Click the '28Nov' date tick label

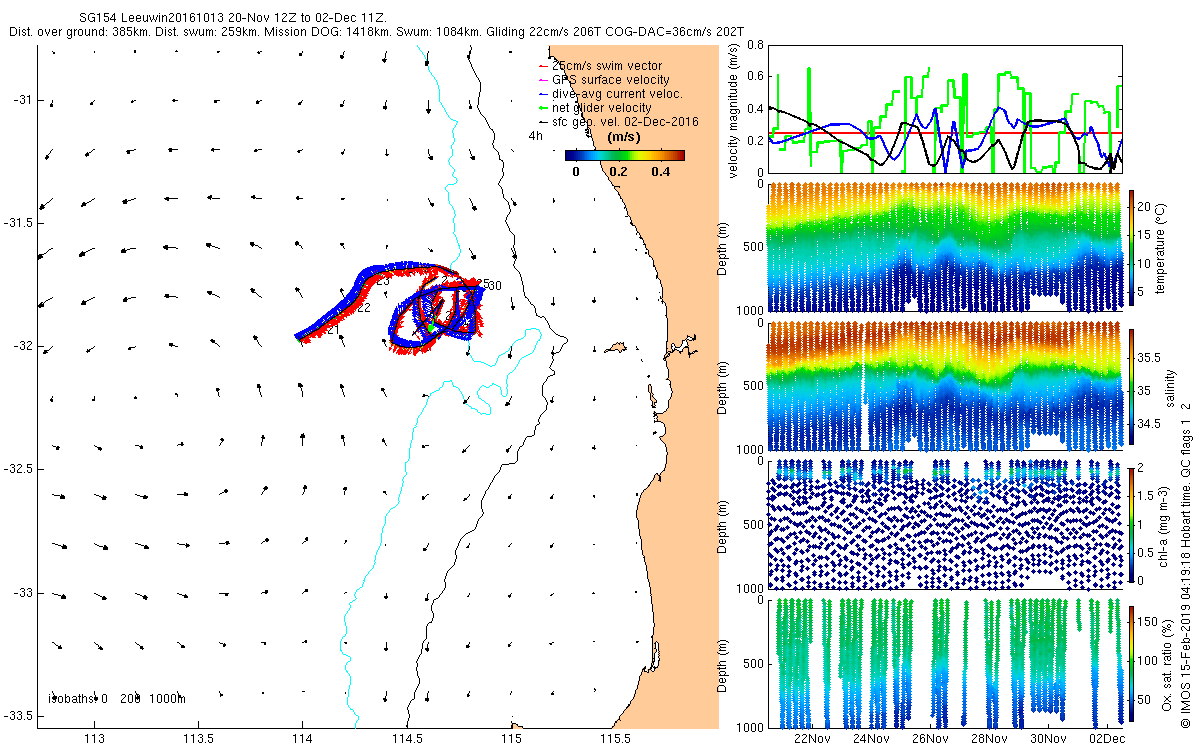989,739
